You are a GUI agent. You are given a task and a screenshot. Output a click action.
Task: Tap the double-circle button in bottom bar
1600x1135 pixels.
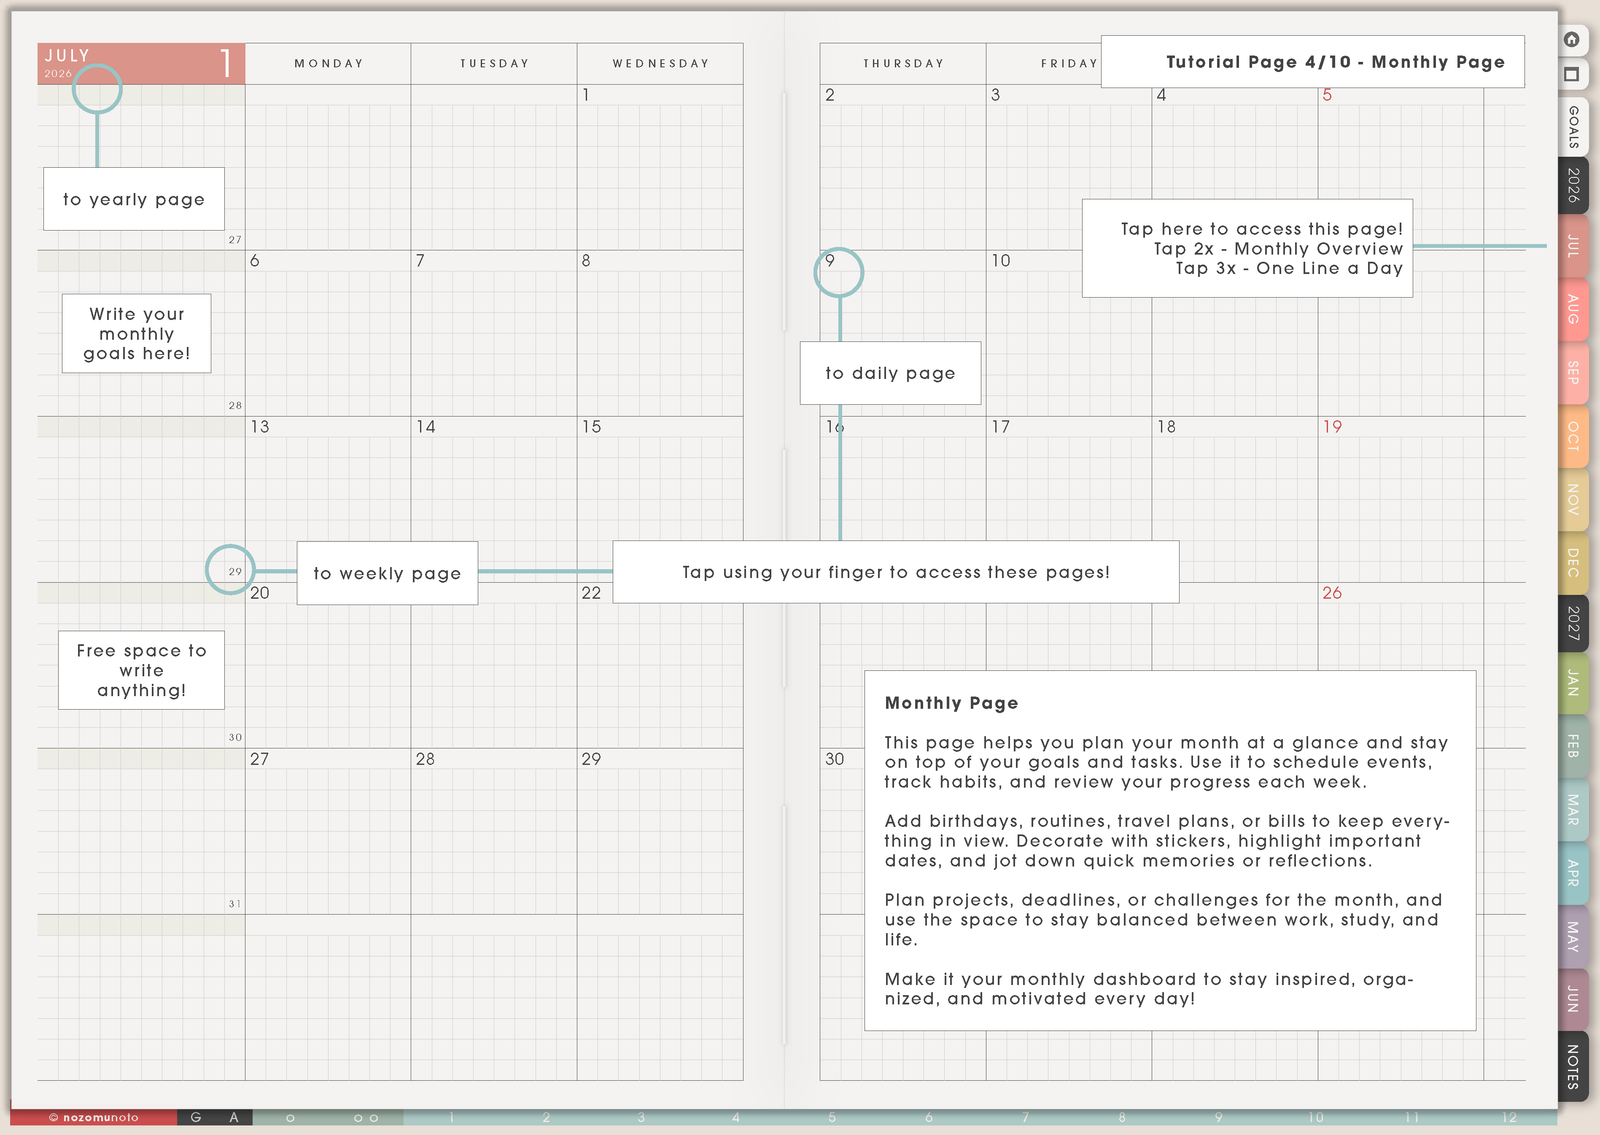point(366,1118)
